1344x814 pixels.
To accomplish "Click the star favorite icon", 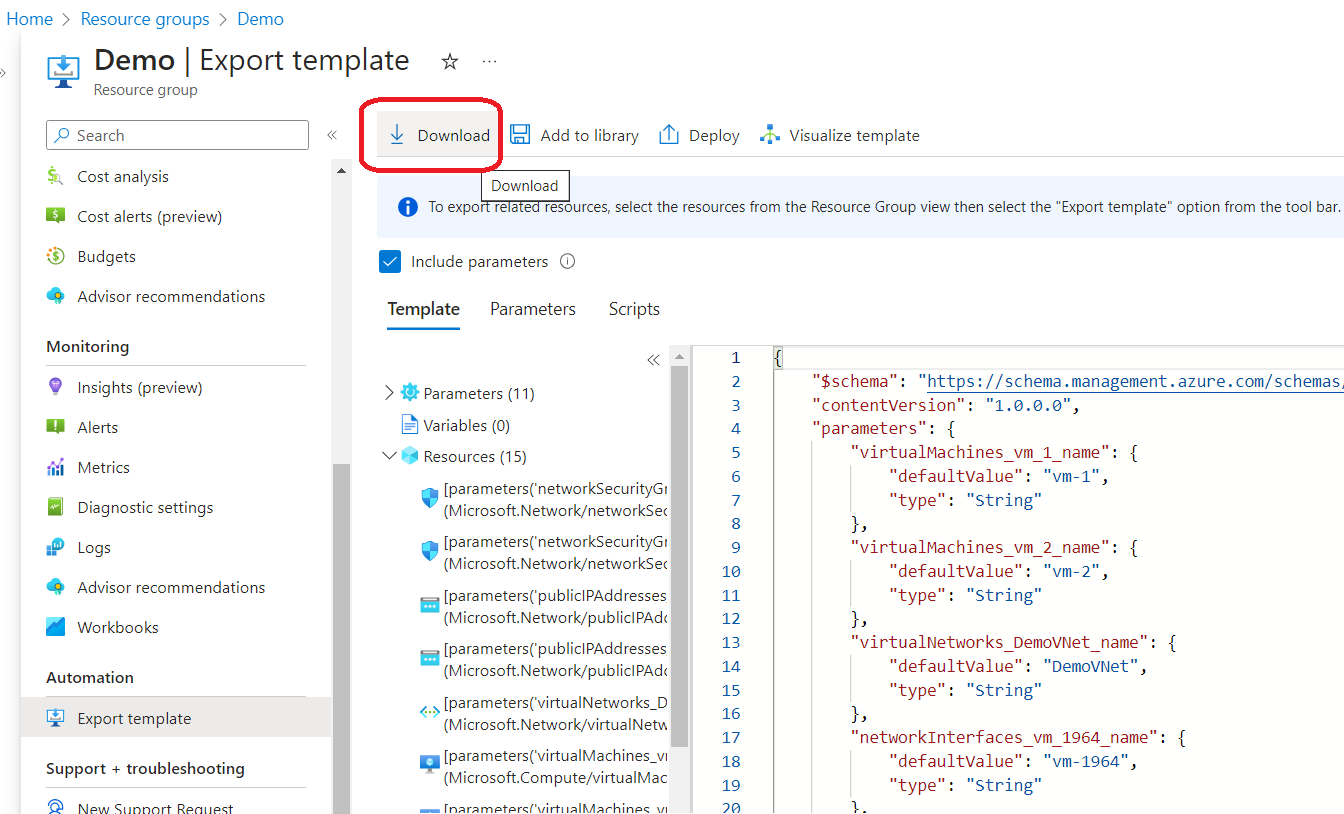I will [449, 61].
